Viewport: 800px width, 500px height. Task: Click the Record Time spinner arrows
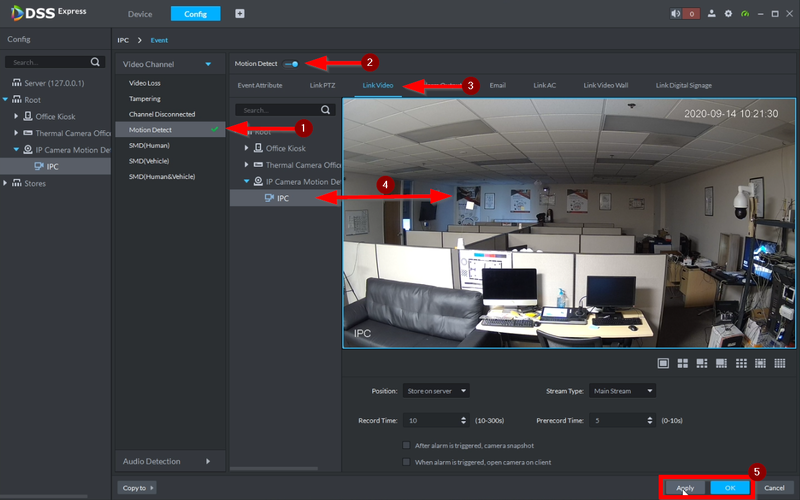pyautogui.click(x=462, y=422)
